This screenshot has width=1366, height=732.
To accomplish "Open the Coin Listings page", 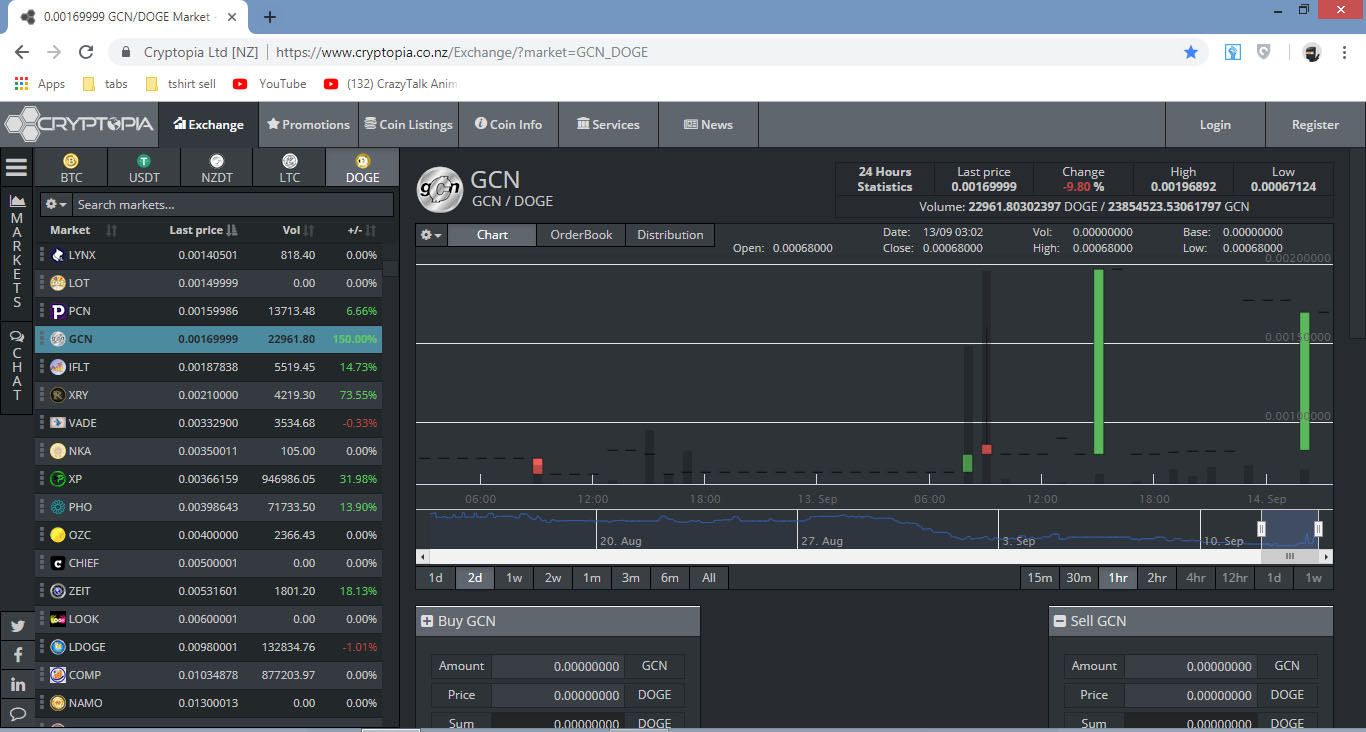I will (x=408, y=125).
